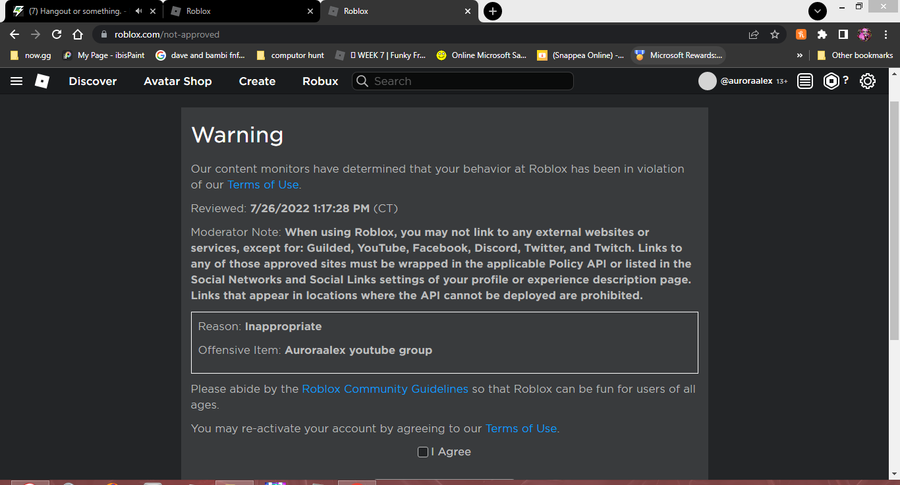This screenshot has height=485, width=900.
Task: Open the Avatar Shop menu item
Action: [x=178, y=81]
